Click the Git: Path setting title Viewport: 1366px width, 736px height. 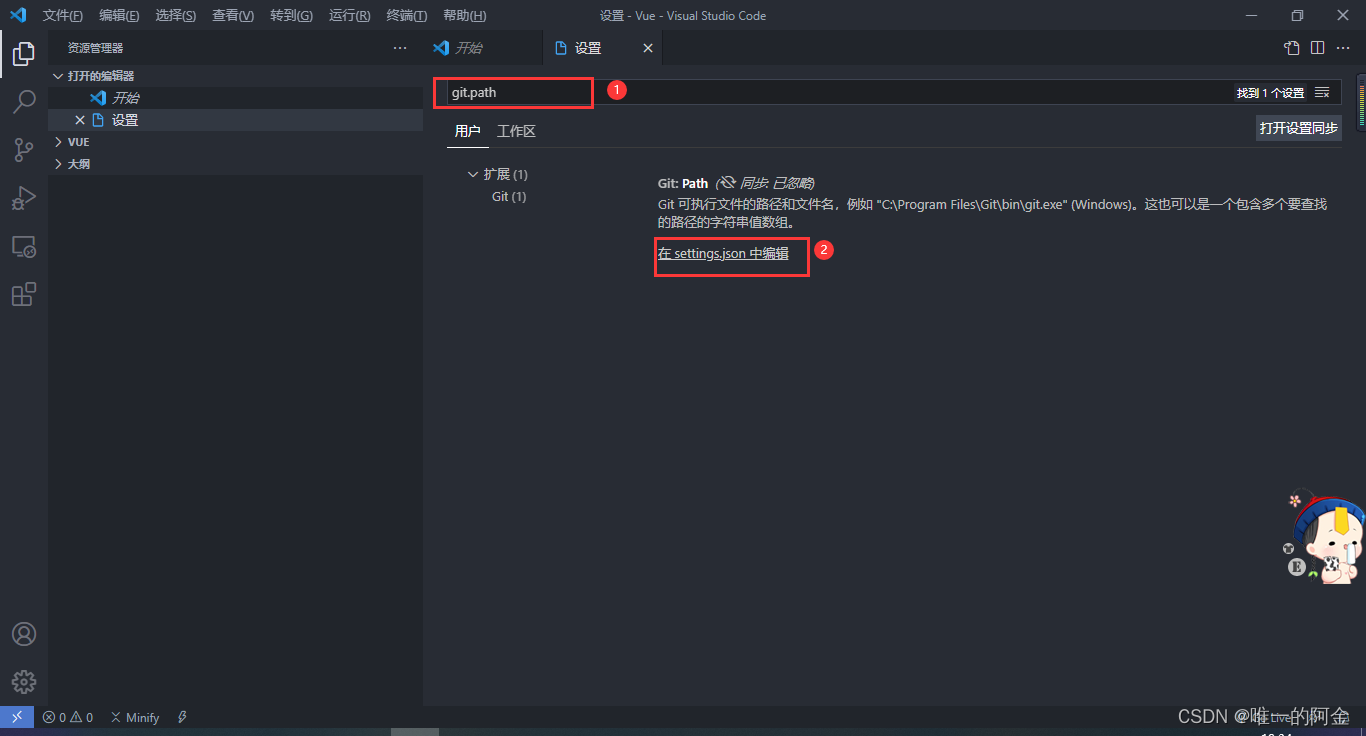[683, 183]
